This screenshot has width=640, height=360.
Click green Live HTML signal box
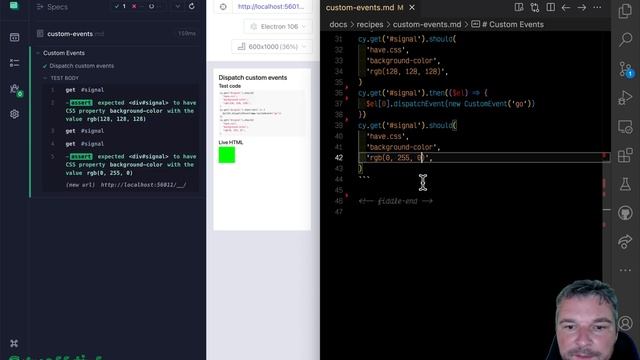[227, 155]
